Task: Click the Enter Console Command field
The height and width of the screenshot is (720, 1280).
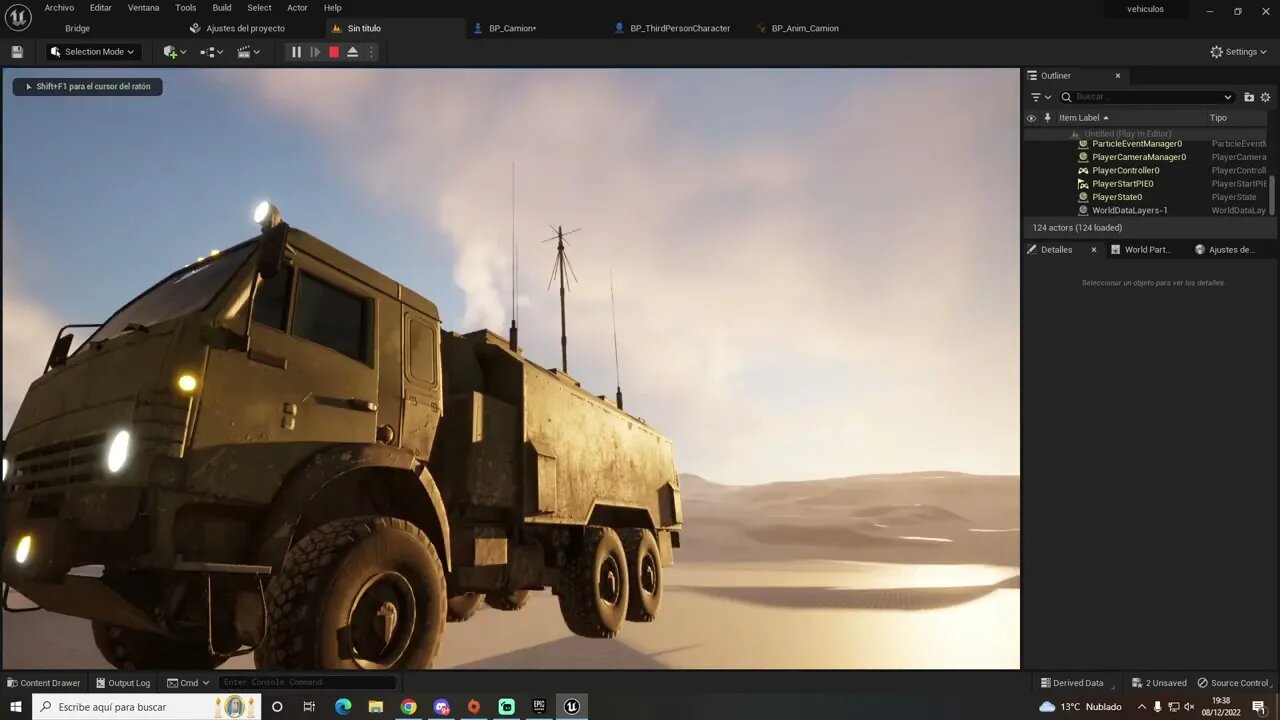Action: (308, 683)
